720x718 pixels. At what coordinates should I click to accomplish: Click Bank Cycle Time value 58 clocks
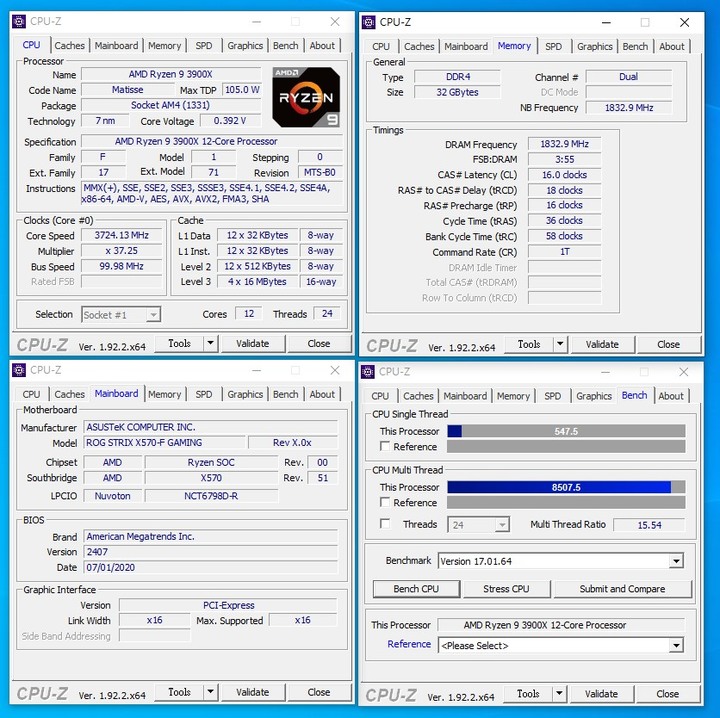(564, 236)
